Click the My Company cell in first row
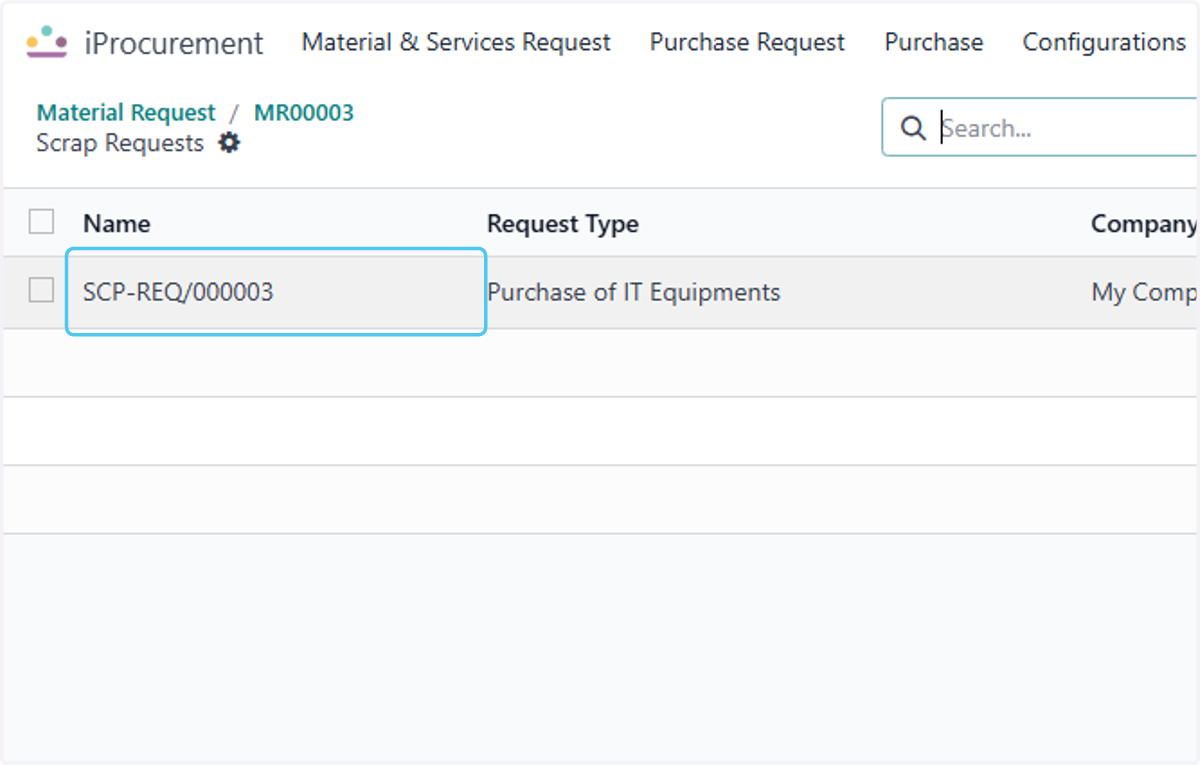Viewport: 1200px width, 765px height. tap(1145, 292)
